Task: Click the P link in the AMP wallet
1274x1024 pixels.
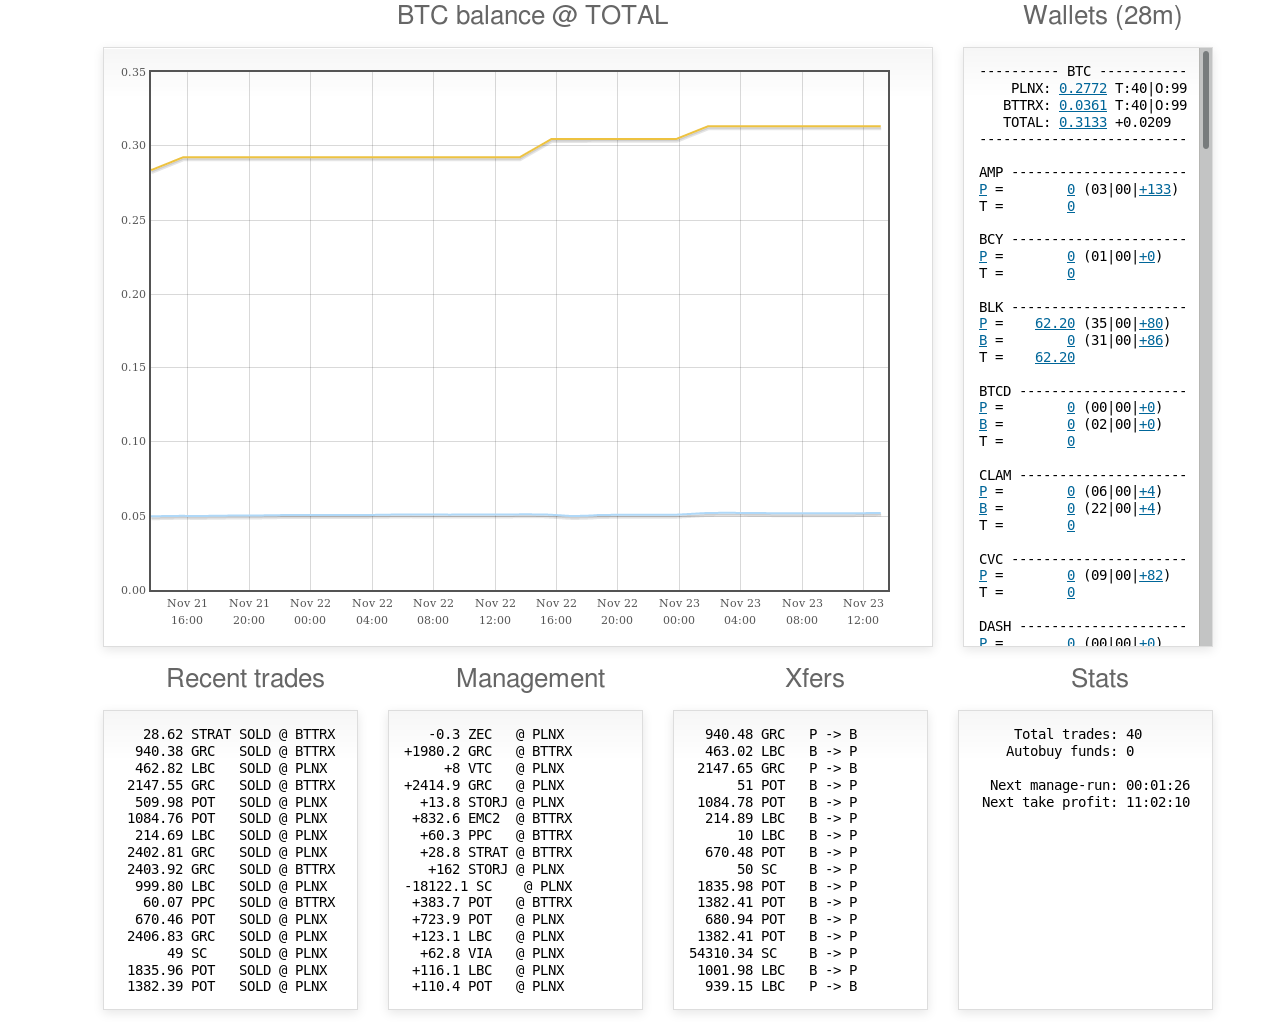Action: pos(983,189)
